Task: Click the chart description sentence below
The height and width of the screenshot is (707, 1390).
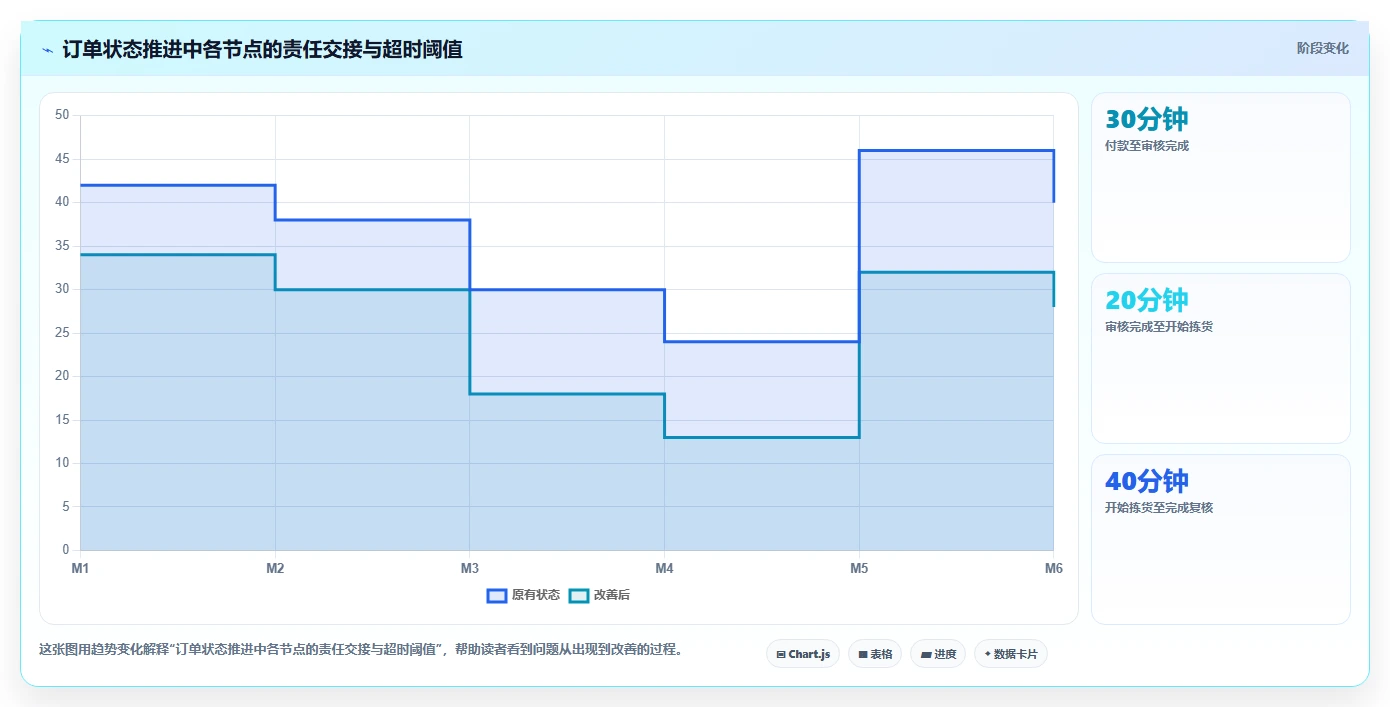Action: [363, 650]
